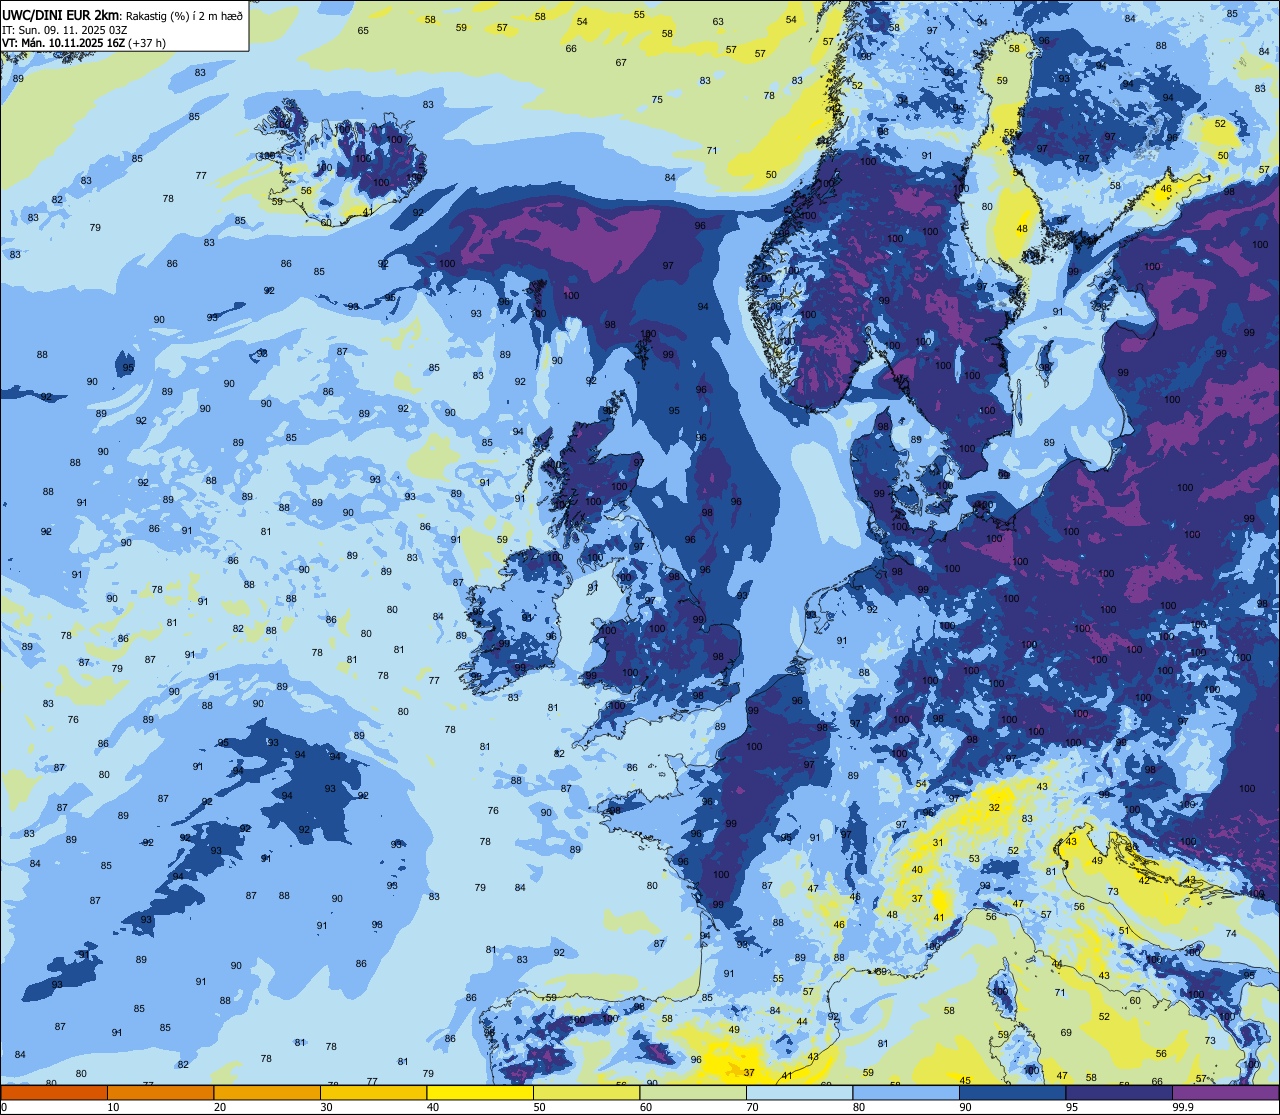Screen dimensions: 1280x1115
Task: Click the light blue 70–80 legend swatch
Action: (x=799, y=1092)
